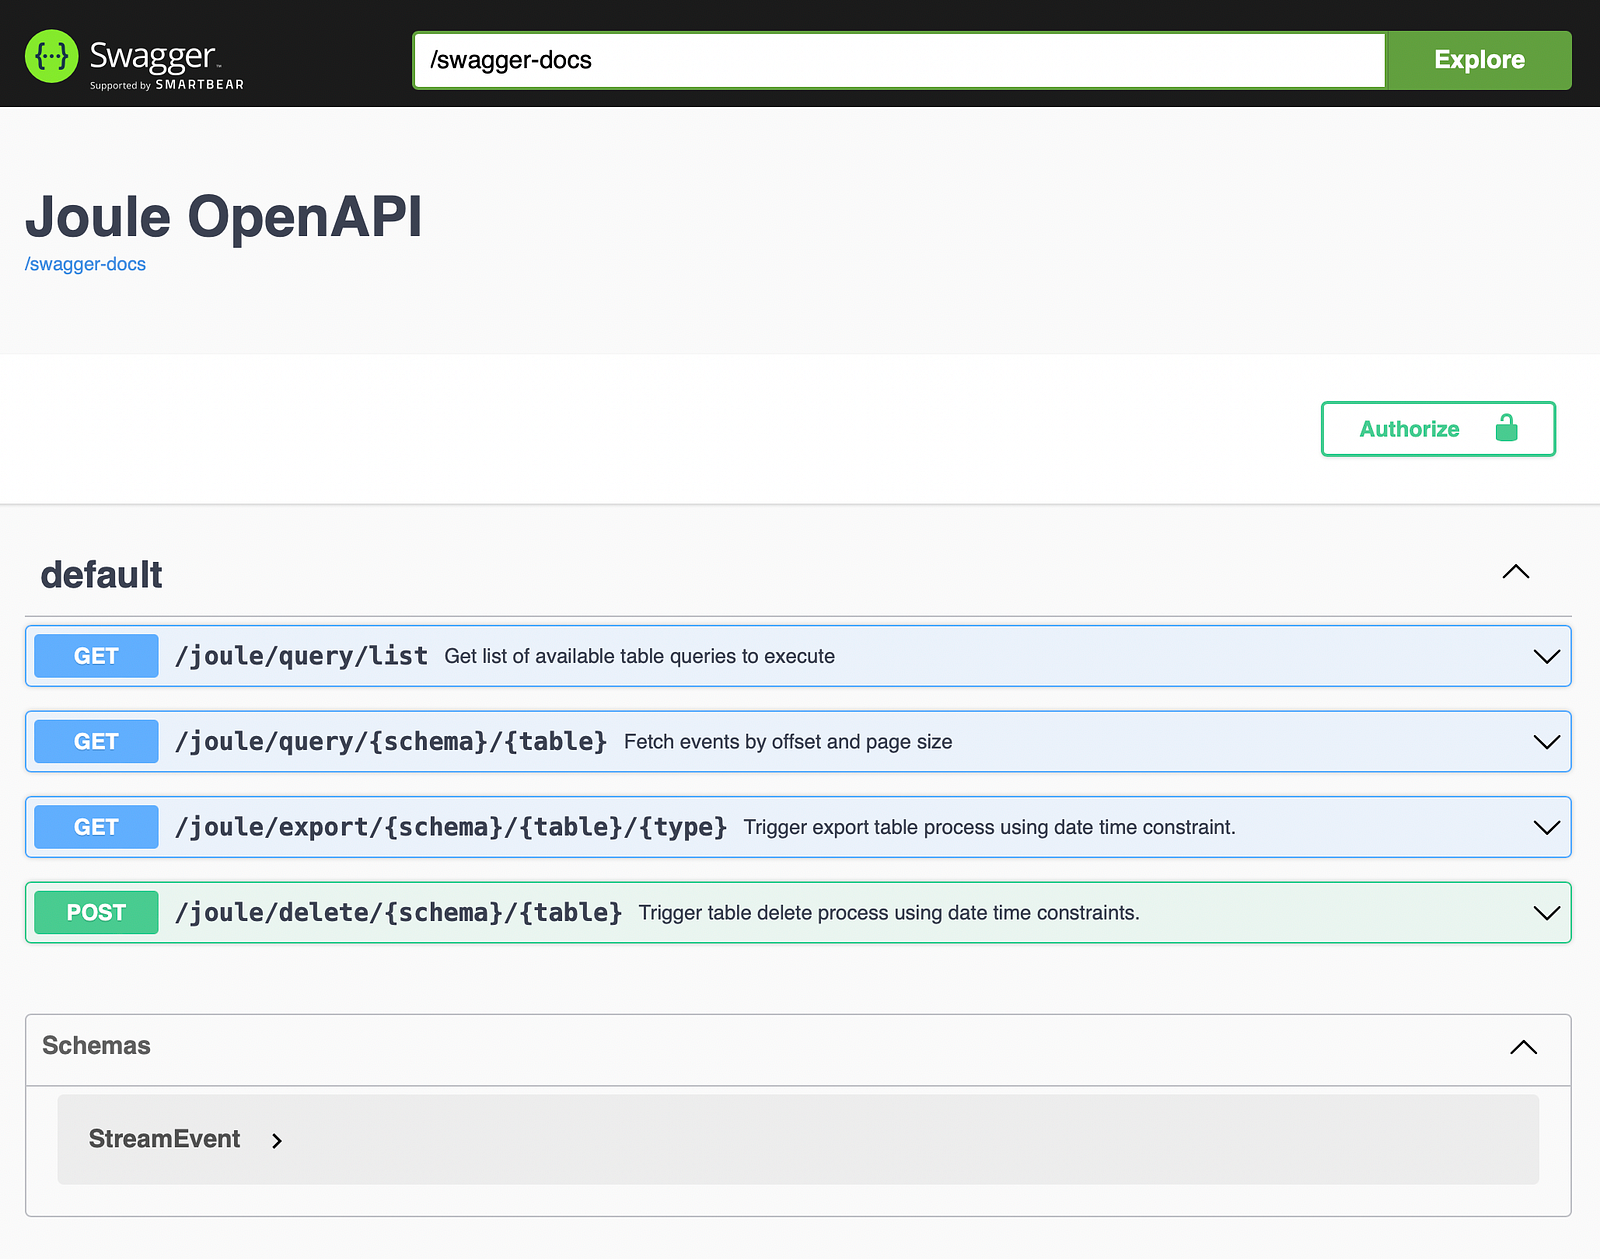The width and height of the screenshot is (1600, 1259).
Task: Click the Schemas section heading
Action: click(x=96, y=1046)
